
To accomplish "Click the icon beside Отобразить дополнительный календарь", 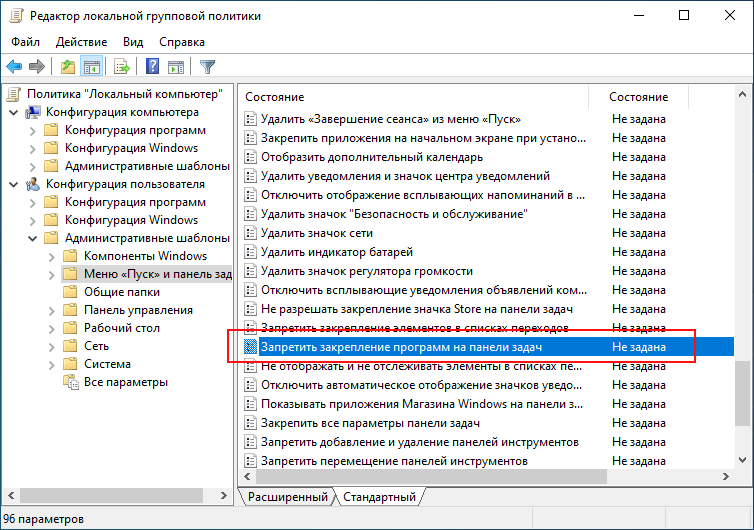I will [x=250, y=157].
